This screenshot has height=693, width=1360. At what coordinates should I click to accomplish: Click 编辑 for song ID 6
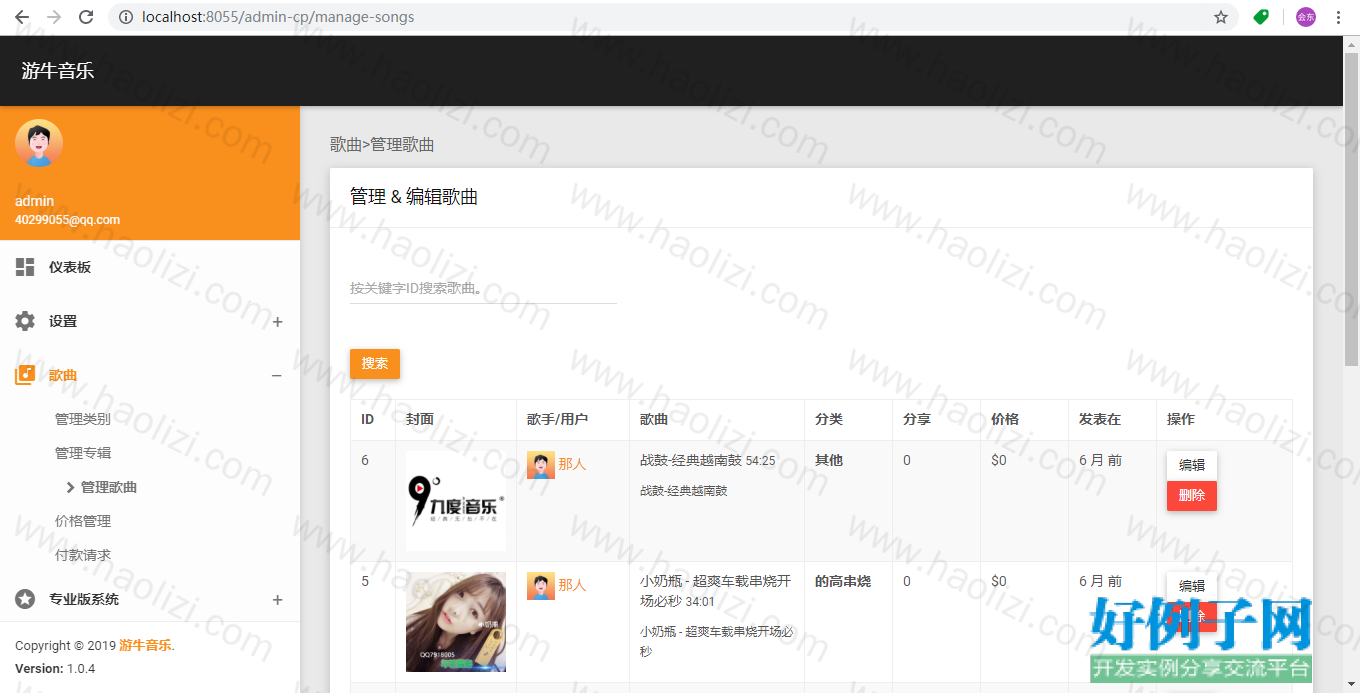click(1192, 465)
